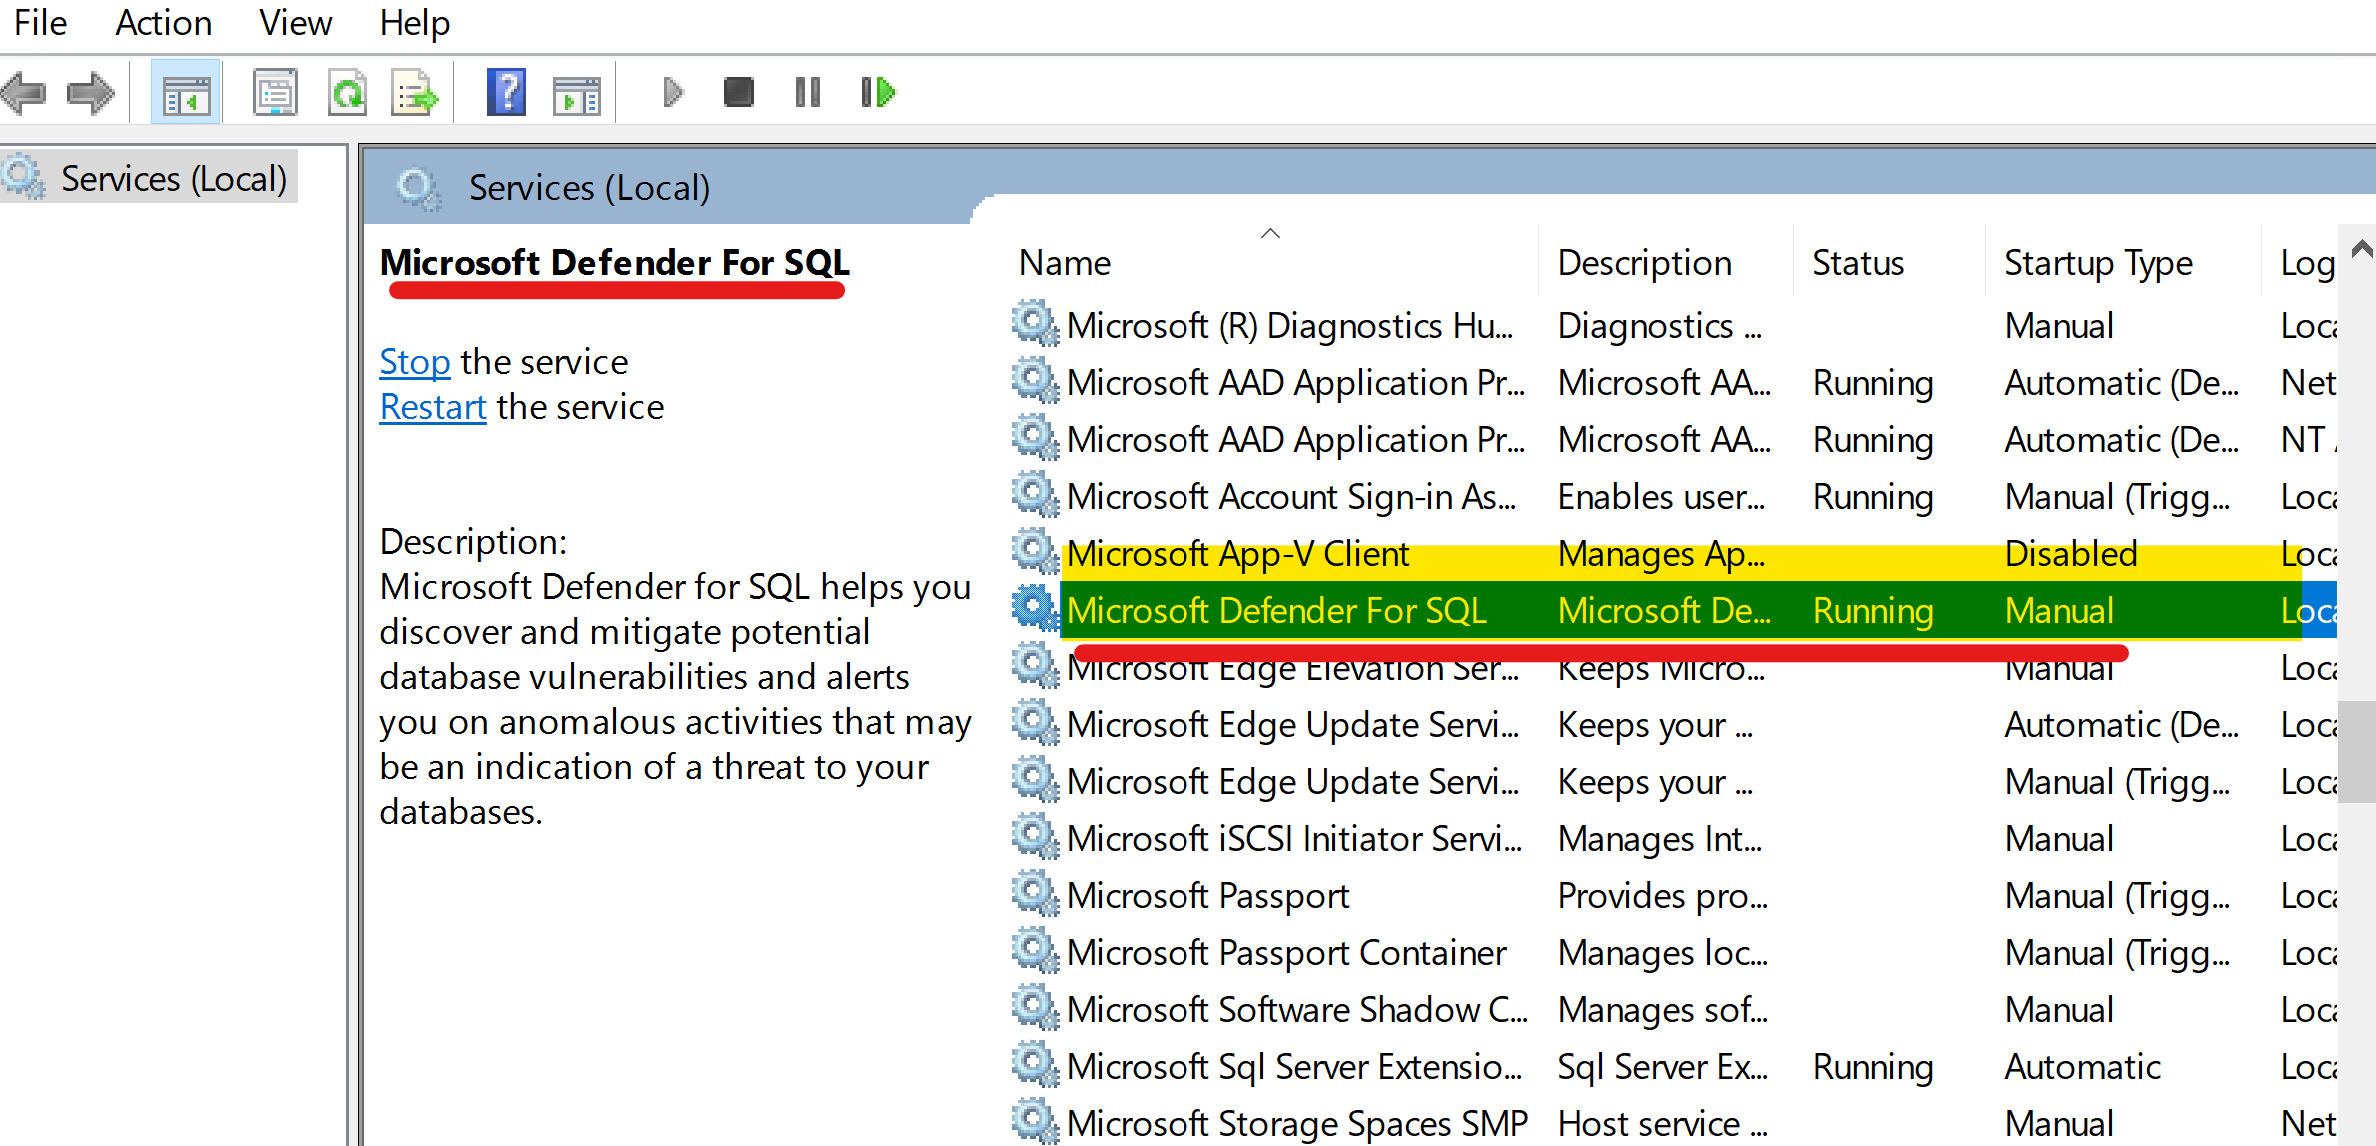
Task: Click gear icon of Microsoft Passport Container
Action: click(1035, 951)
